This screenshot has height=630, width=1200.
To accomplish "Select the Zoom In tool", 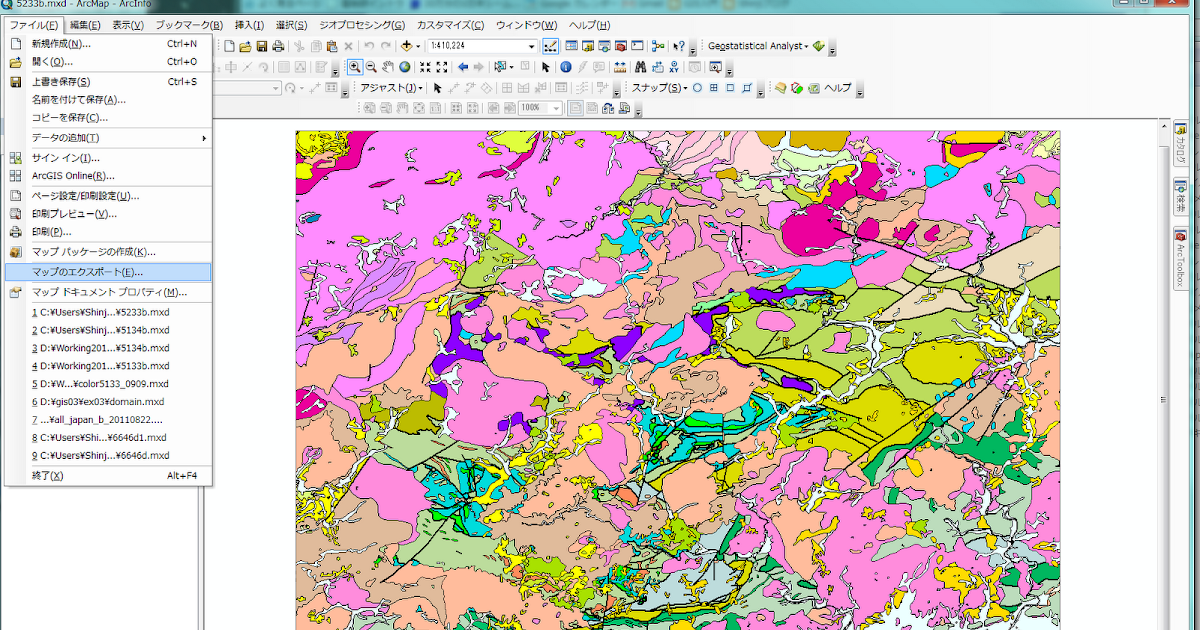I will [x=355, y=67].
